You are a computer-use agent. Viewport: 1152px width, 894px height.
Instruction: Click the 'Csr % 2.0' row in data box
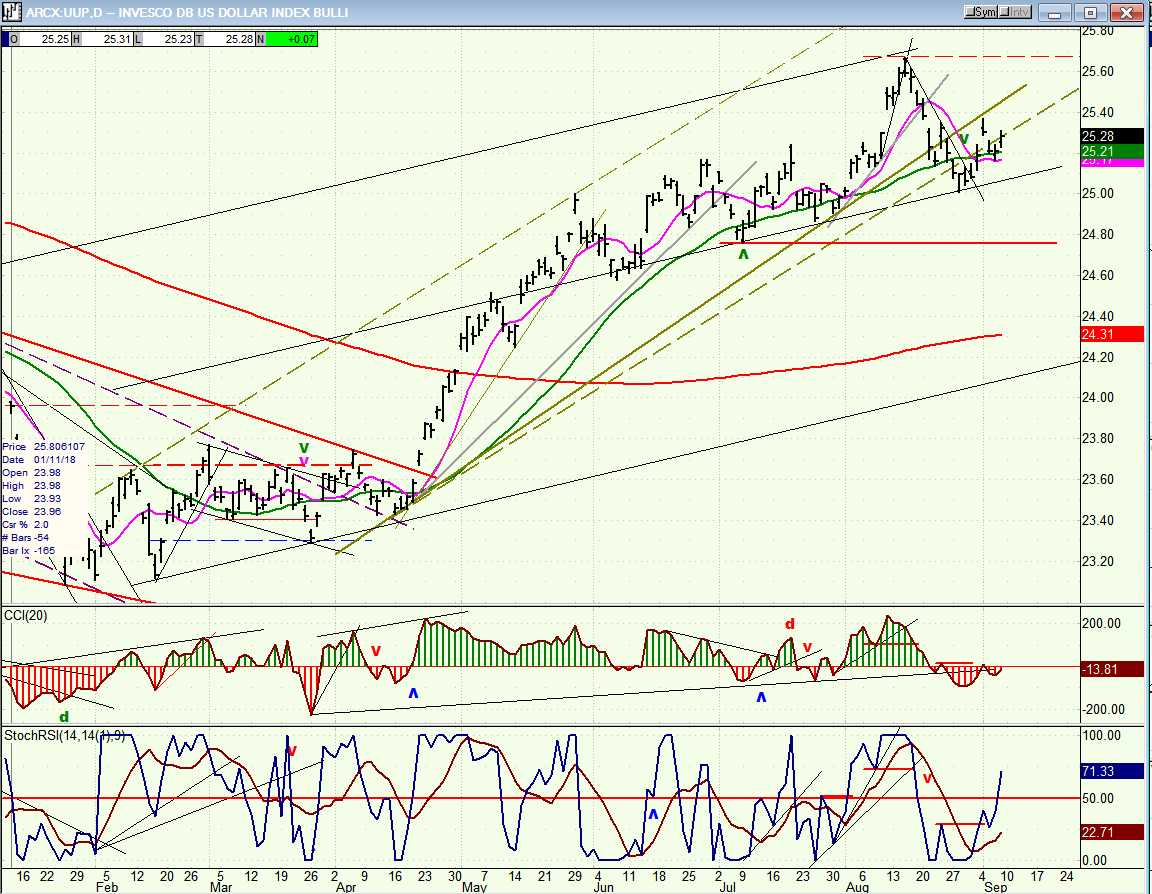pyautogui.click(x=26, y=524)
